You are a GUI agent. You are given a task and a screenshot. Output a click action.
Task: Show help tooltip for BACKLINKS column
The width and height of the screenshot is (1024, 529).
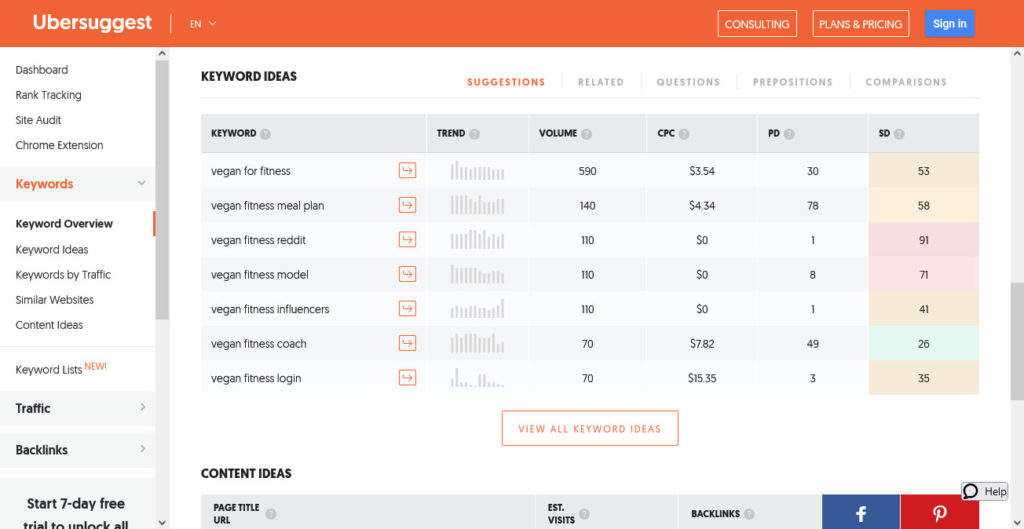749,514
